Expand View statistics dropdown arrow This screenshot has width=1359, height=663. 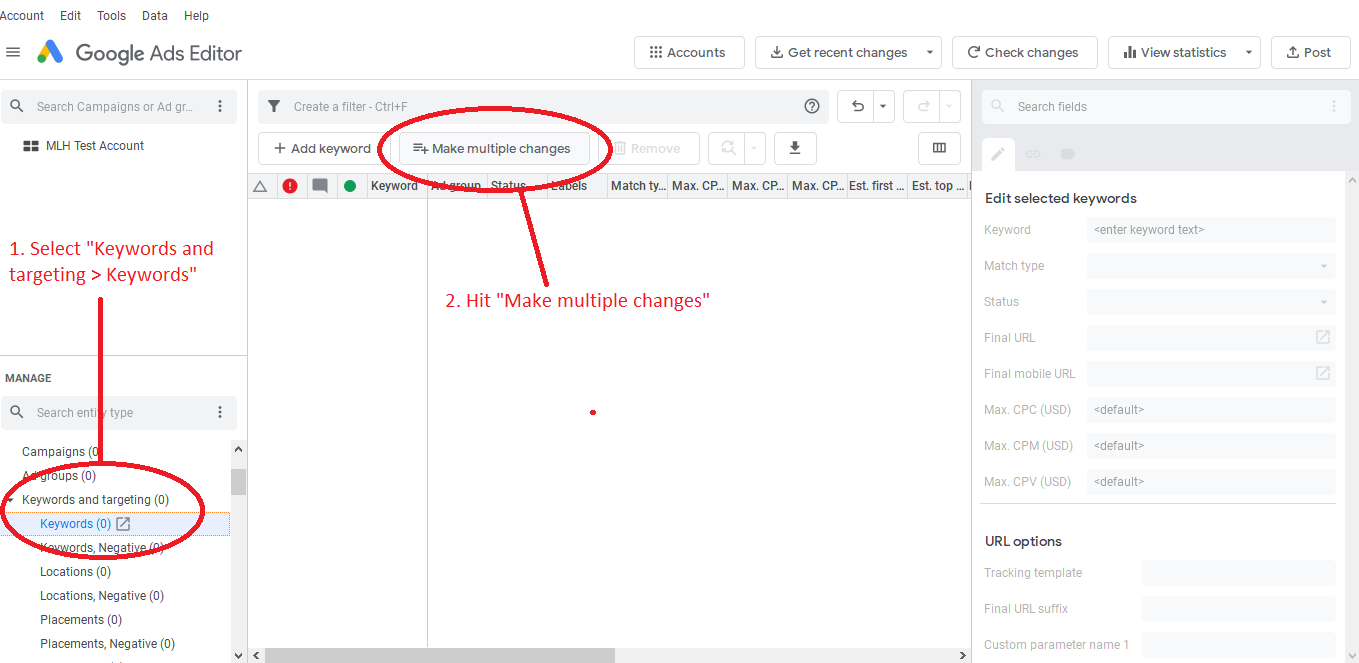click(1249, 53)
